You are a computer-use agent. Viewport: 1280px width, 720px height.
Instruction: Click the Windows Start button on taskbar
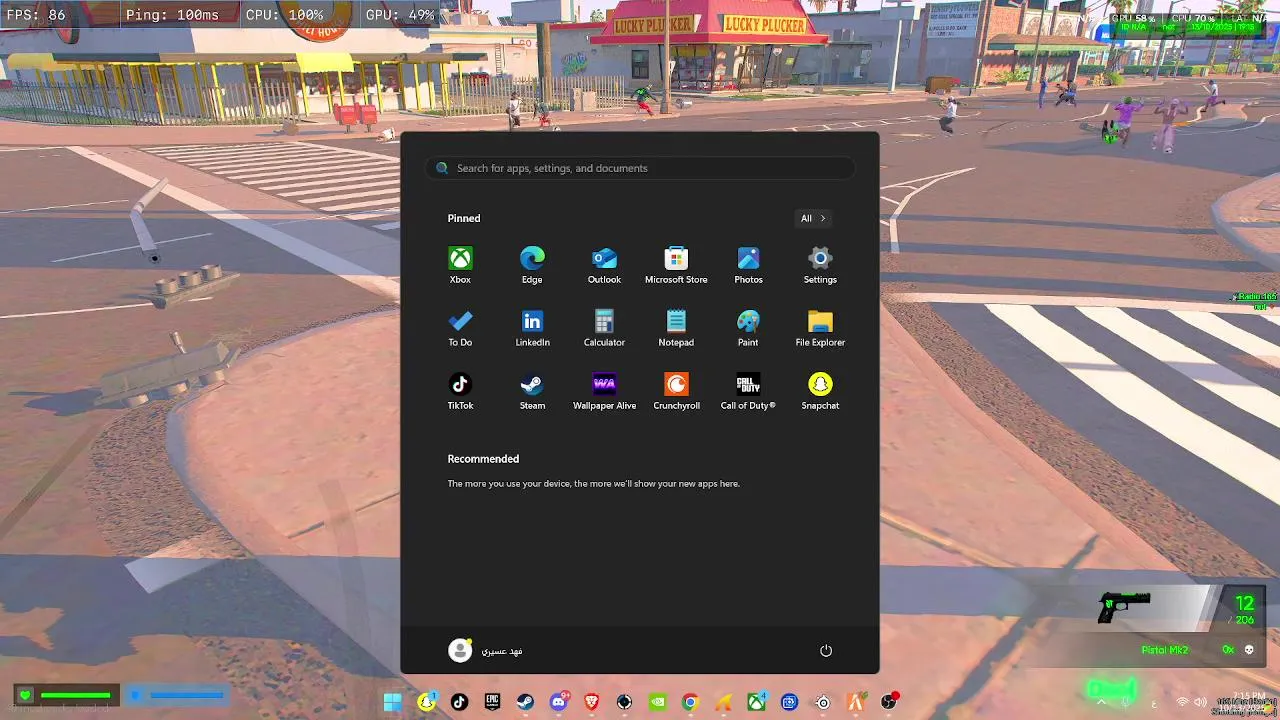tap(393, 702)
